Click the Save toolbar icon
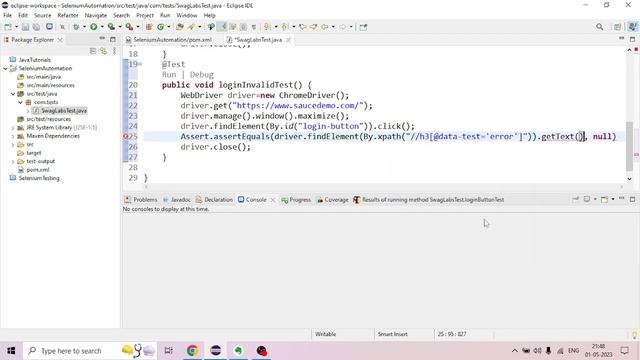The width and height of the screenshot is (640, 360). click(x=25, y=27)
